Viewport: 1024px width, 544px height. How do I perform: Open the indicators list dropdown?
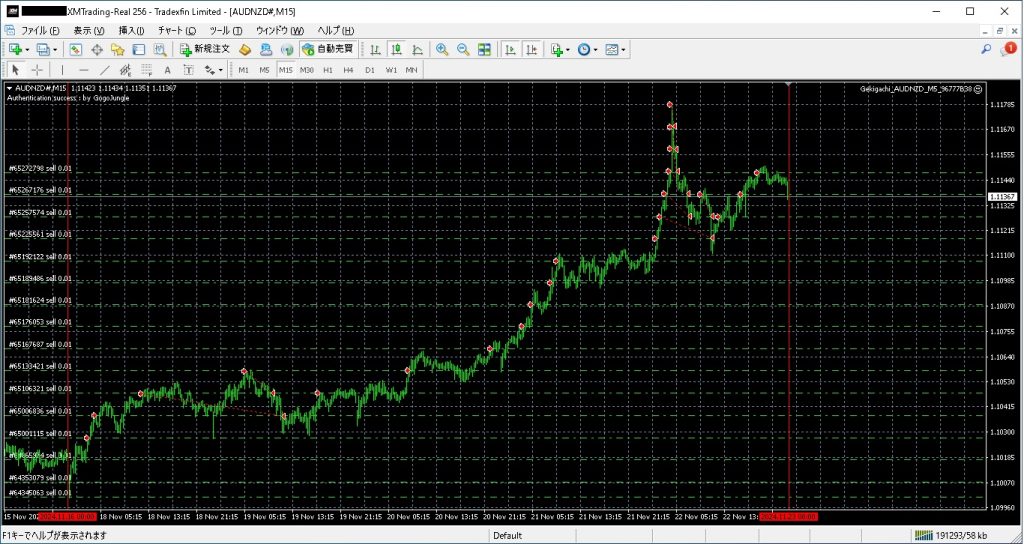[567, 49]
